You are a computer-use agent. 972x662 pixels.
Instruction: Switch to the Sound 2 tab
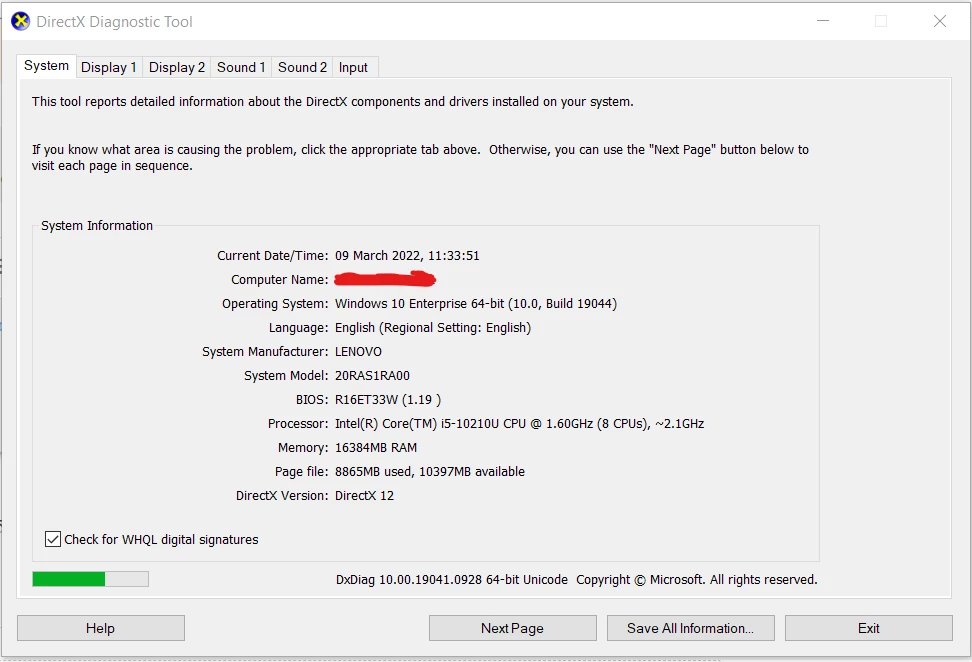[302, 67]
